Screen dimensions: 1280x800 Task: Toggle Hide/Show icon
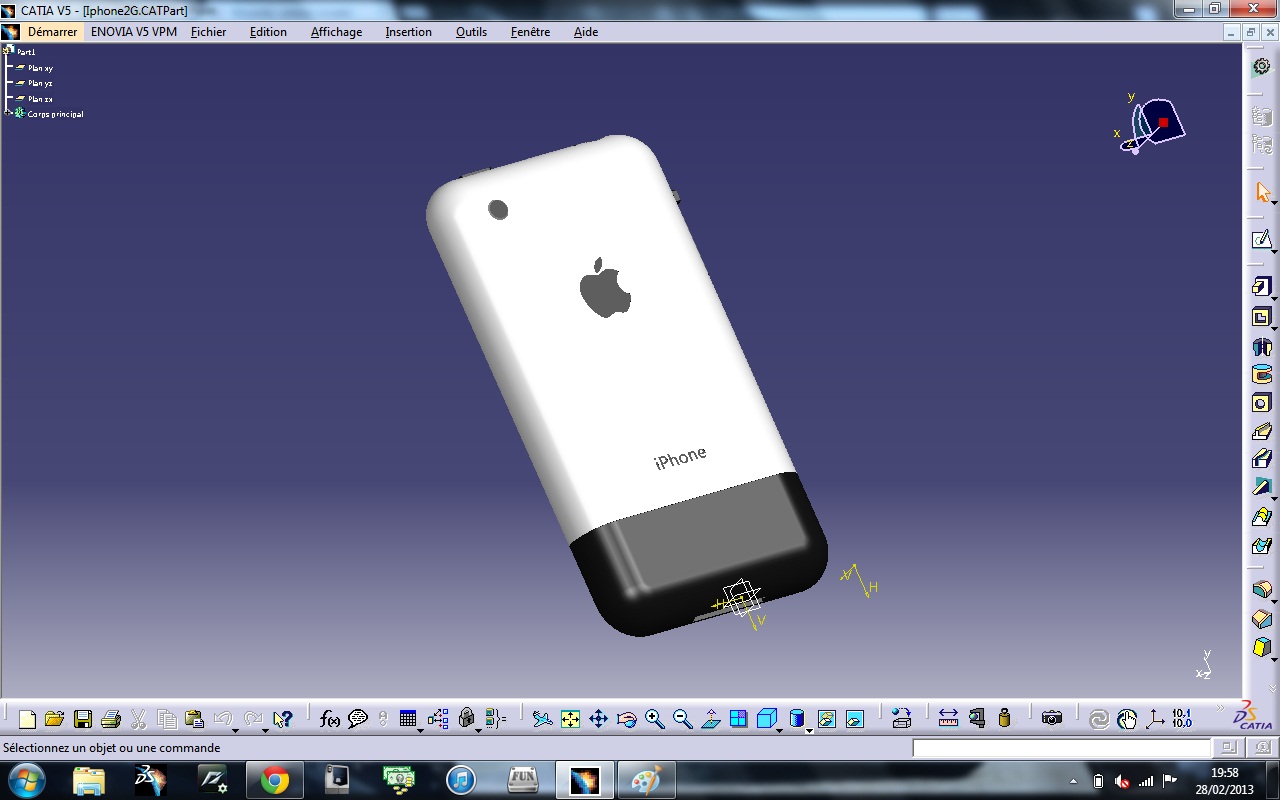[x=827, y=719]
